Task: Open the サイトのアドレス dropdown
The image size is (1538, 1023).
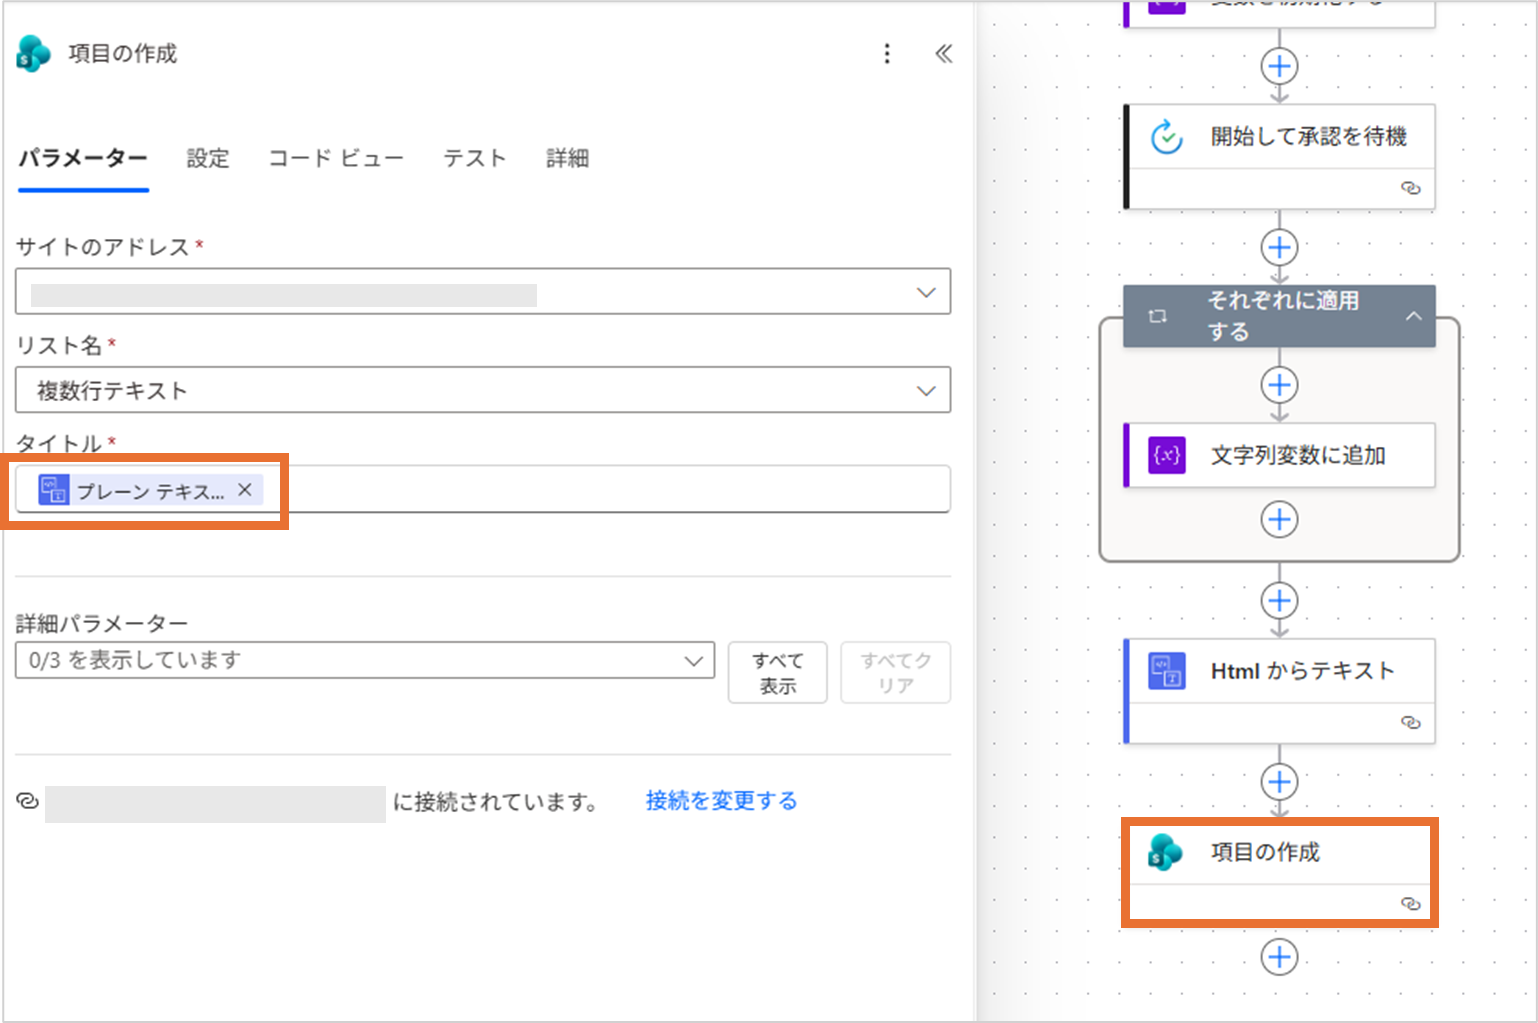Action: click(925, 292)
